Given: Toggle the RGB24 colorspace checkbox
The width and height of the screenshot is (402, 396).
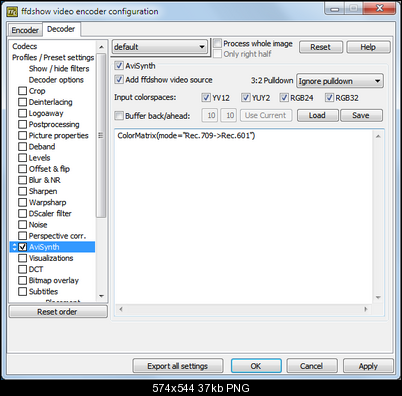Looking at the screenshot, I should click(x=284, y=98).
